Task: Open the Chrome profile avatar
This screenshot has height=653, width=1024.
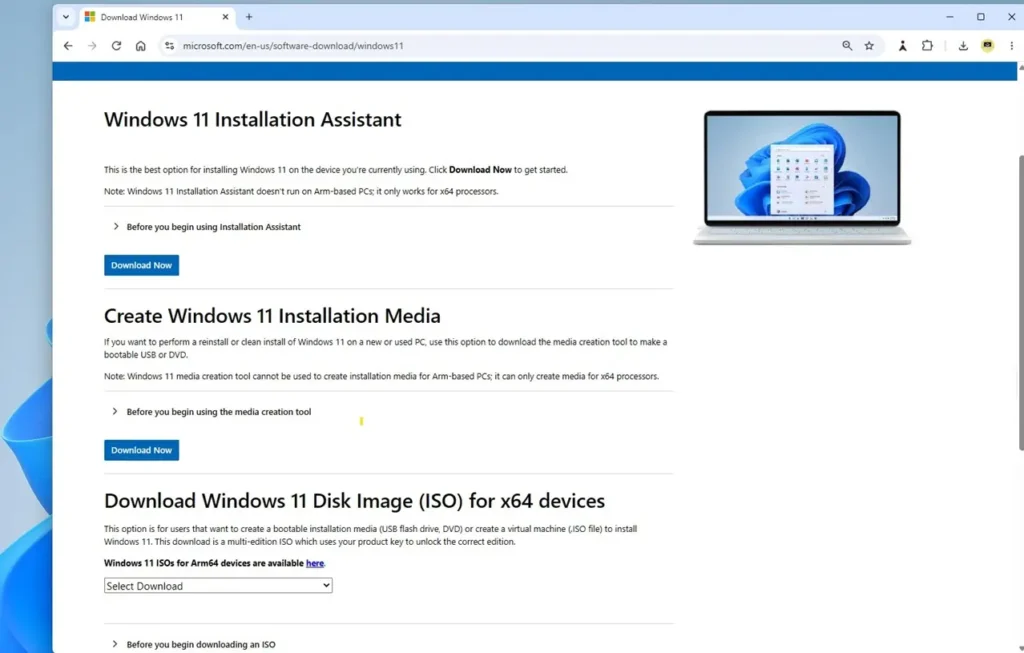Action: tap(987, 46)
